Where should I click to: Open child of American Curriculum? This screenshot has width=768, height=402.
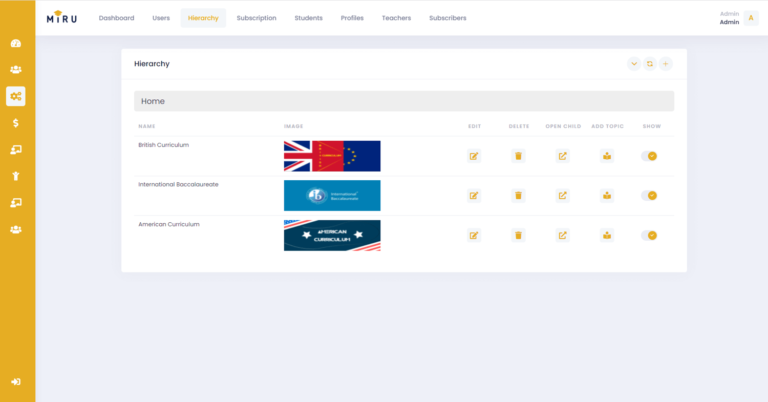click(x=562, y=235)
